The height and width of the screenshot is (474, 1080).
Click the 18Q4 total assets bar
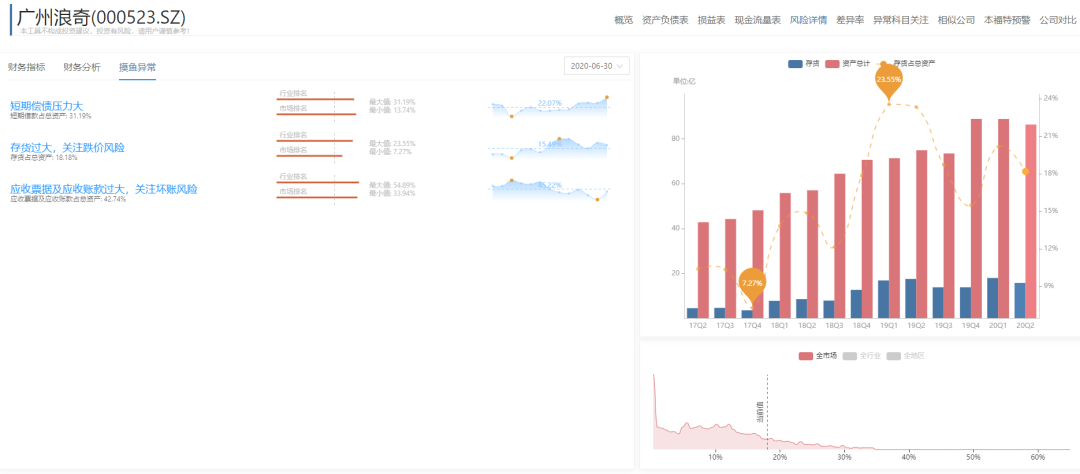[867, 239]
